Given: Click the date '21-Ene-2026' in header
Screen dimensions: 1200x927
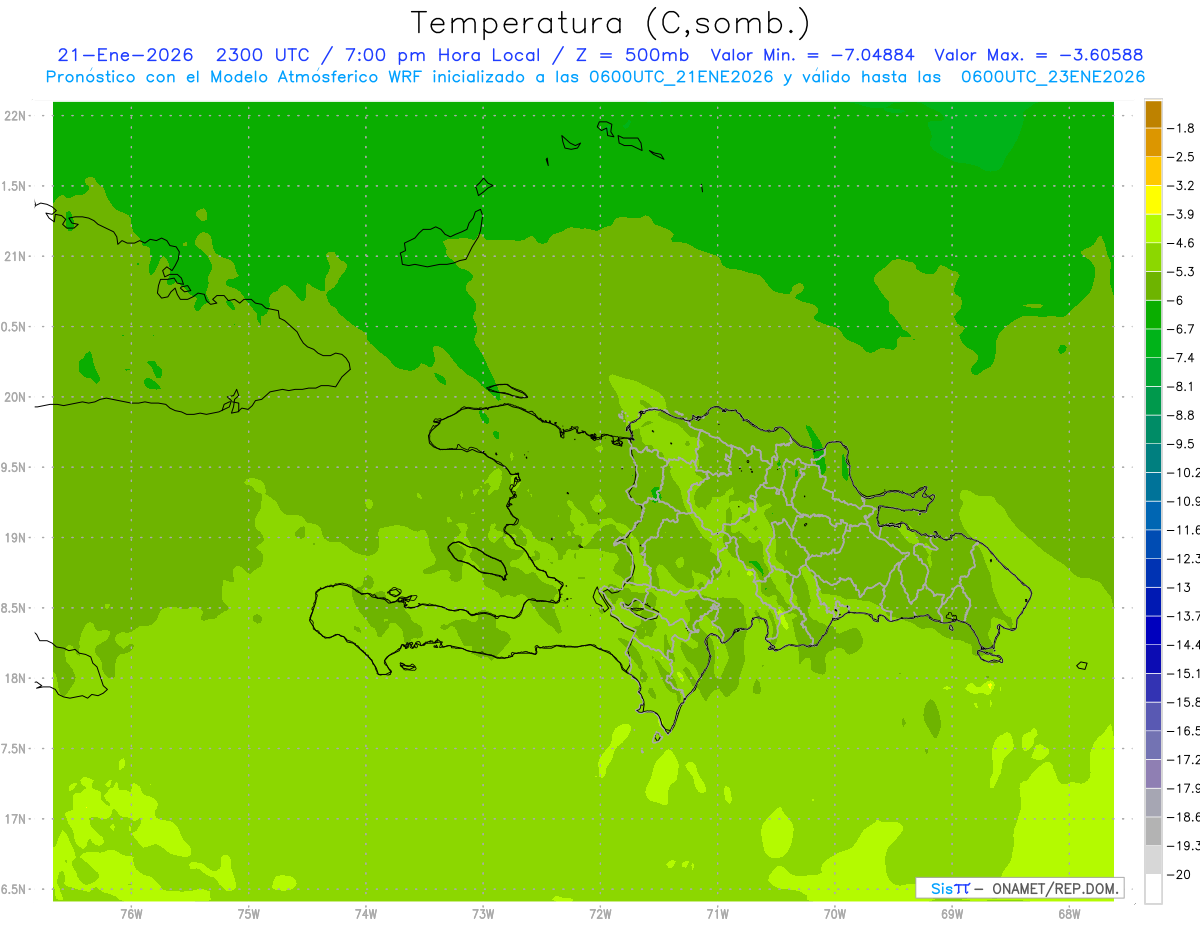Looking at the screenshot, I should tap(124, 56).
